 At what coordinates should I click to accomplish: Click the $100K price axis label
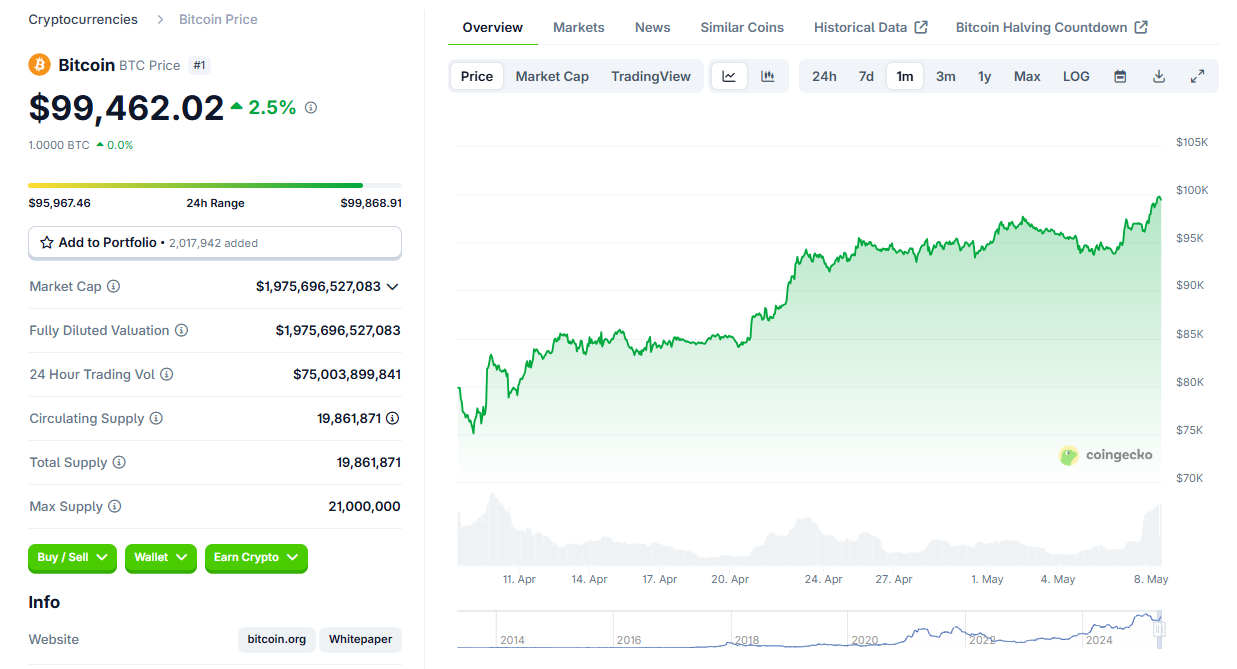[1192, 190]
